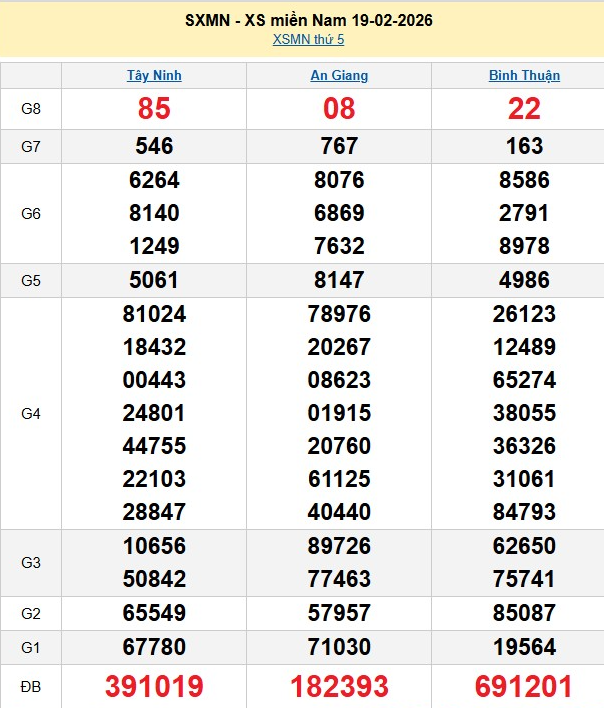Click Bình Thuận special prize number 691201

524,687
